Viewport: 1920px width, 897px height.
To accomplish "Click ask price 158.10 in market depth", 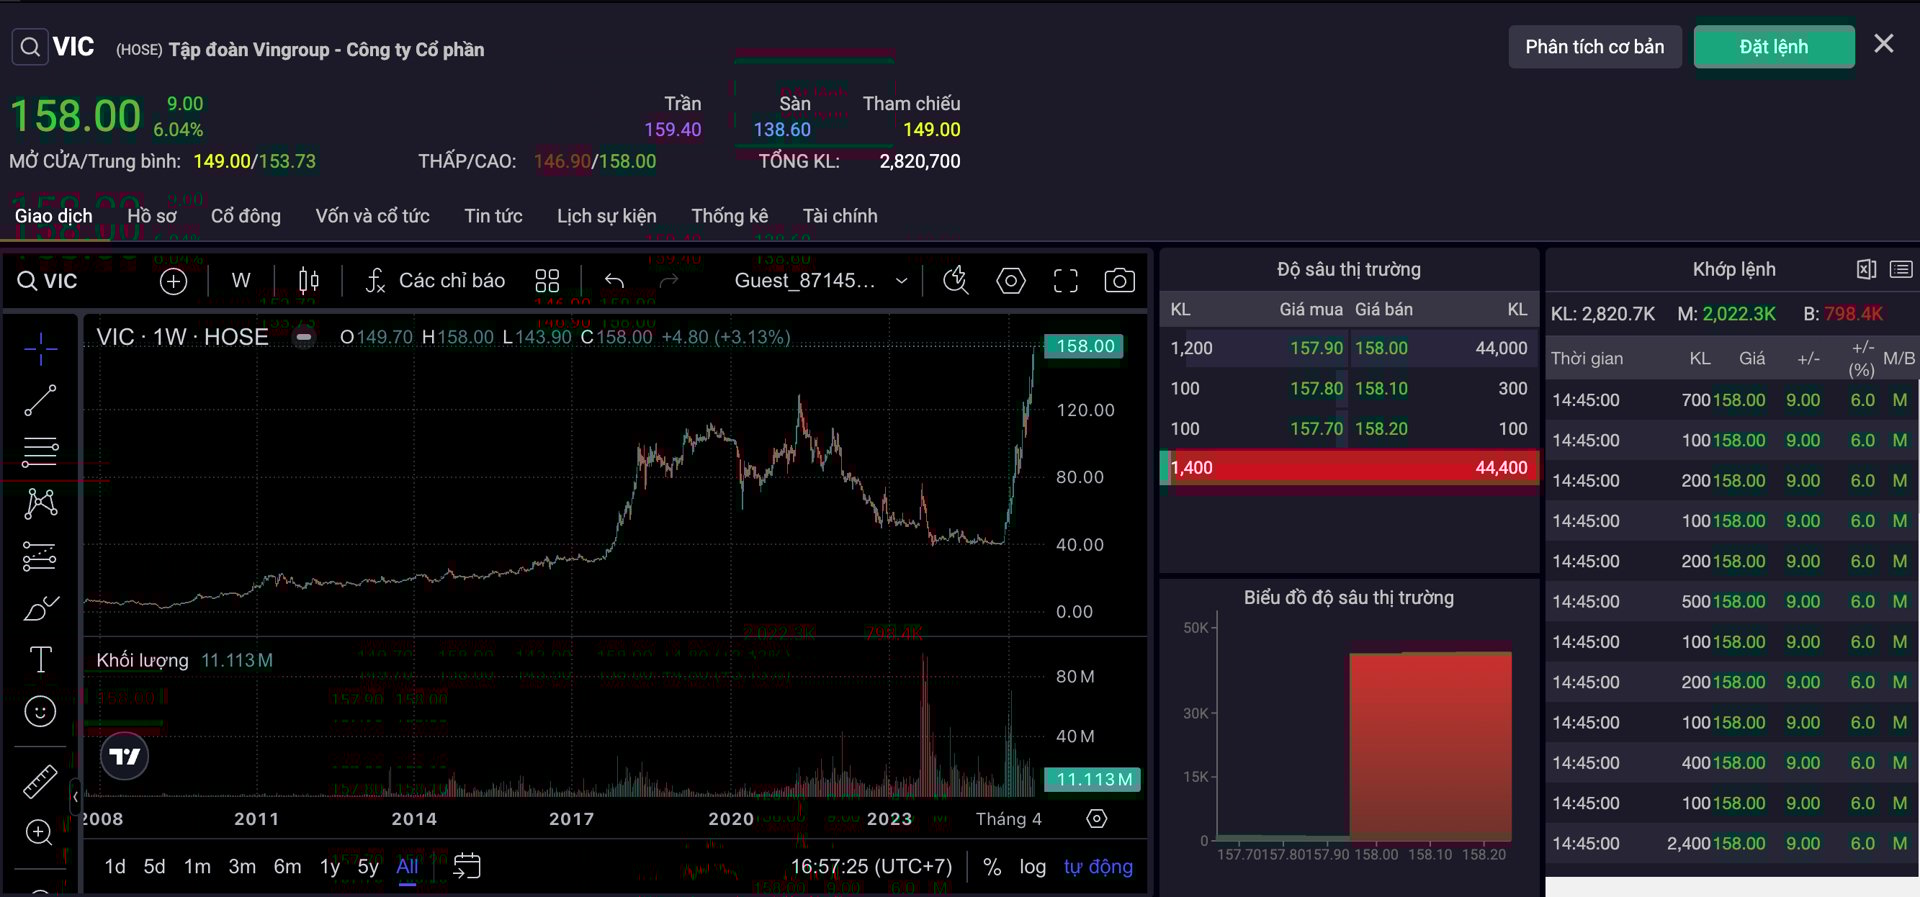I will [1381, 388].
